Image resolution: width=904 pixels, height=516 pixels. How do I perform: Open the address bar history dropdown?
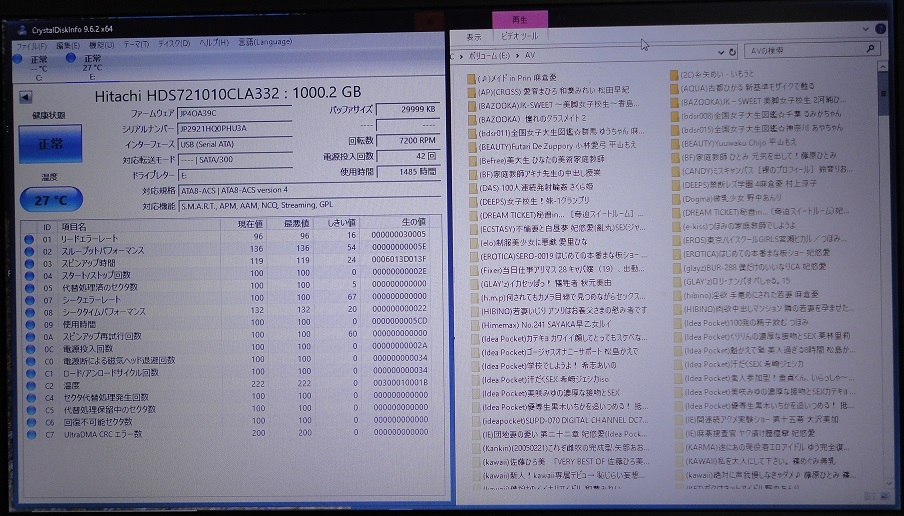720,52
